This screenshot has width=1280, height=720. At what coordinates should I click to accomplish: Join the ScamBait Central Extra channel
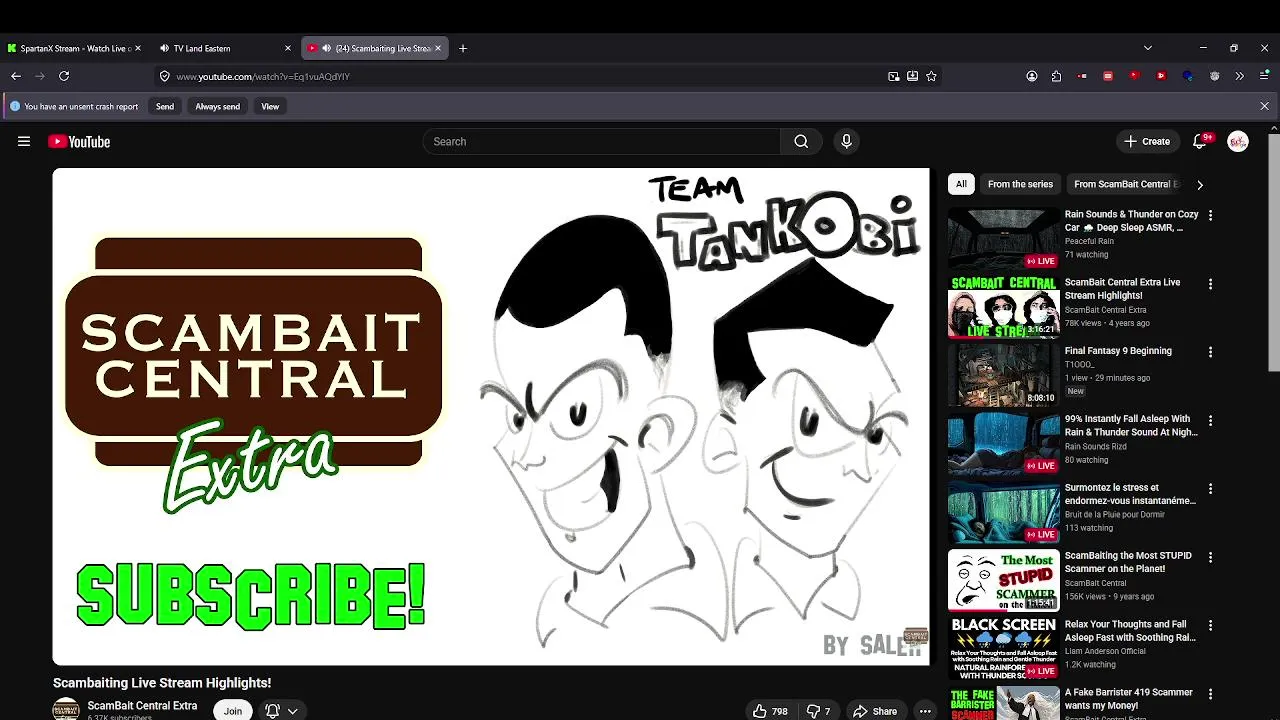point(233,711)
